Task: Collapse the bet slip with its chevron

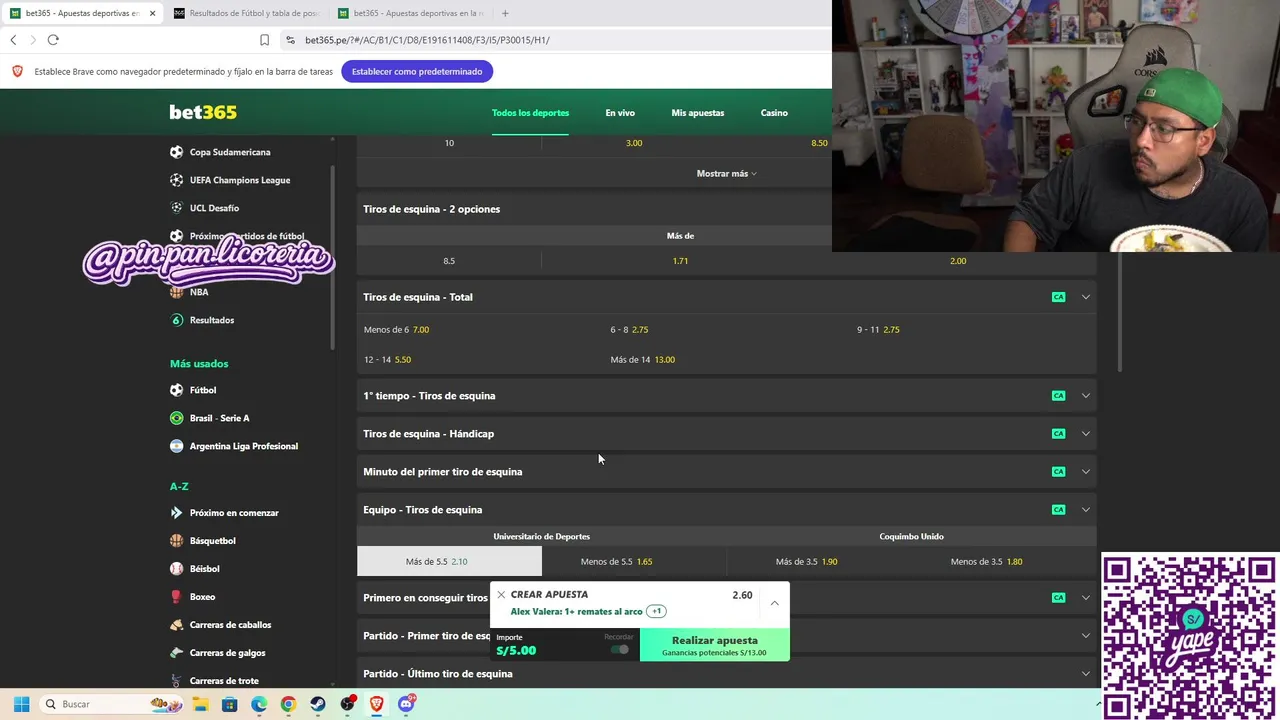Action: click(774, 603)
